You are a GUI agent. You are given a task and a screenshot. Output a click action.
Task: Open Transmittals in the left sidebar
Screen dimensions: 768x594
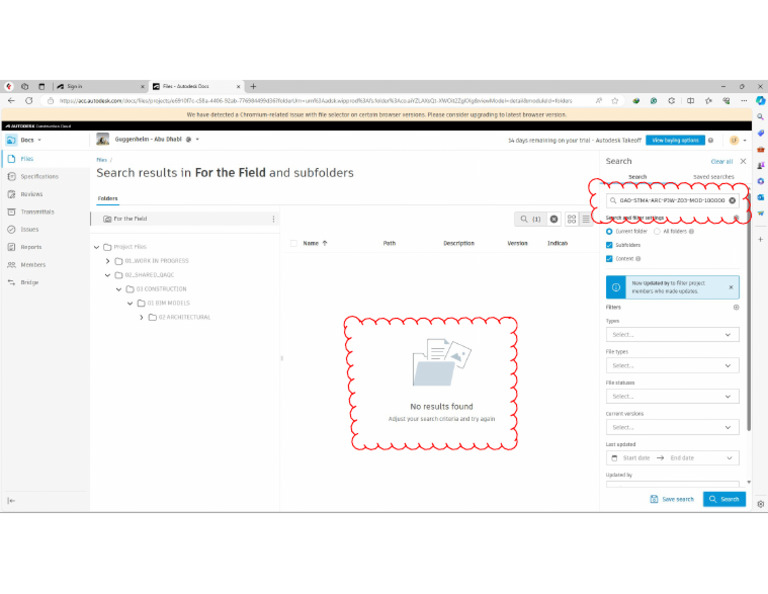pyautogui.click(x=37, y=212)
